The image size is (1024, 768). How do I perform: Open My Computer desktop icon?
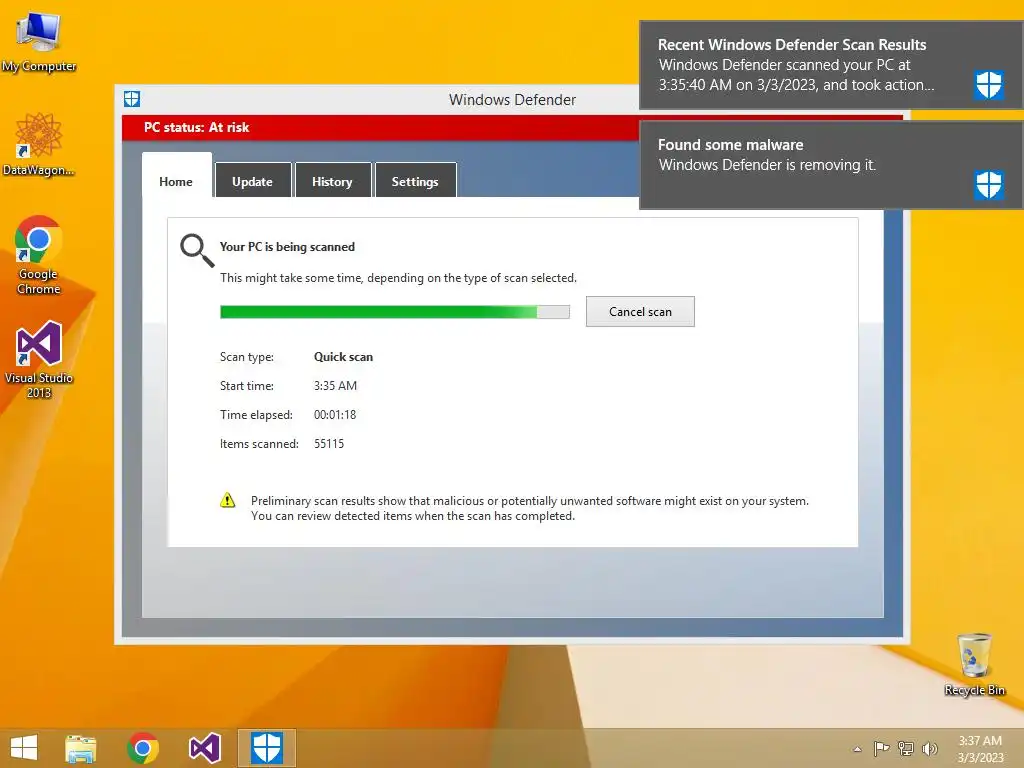[x=39, y=42]
